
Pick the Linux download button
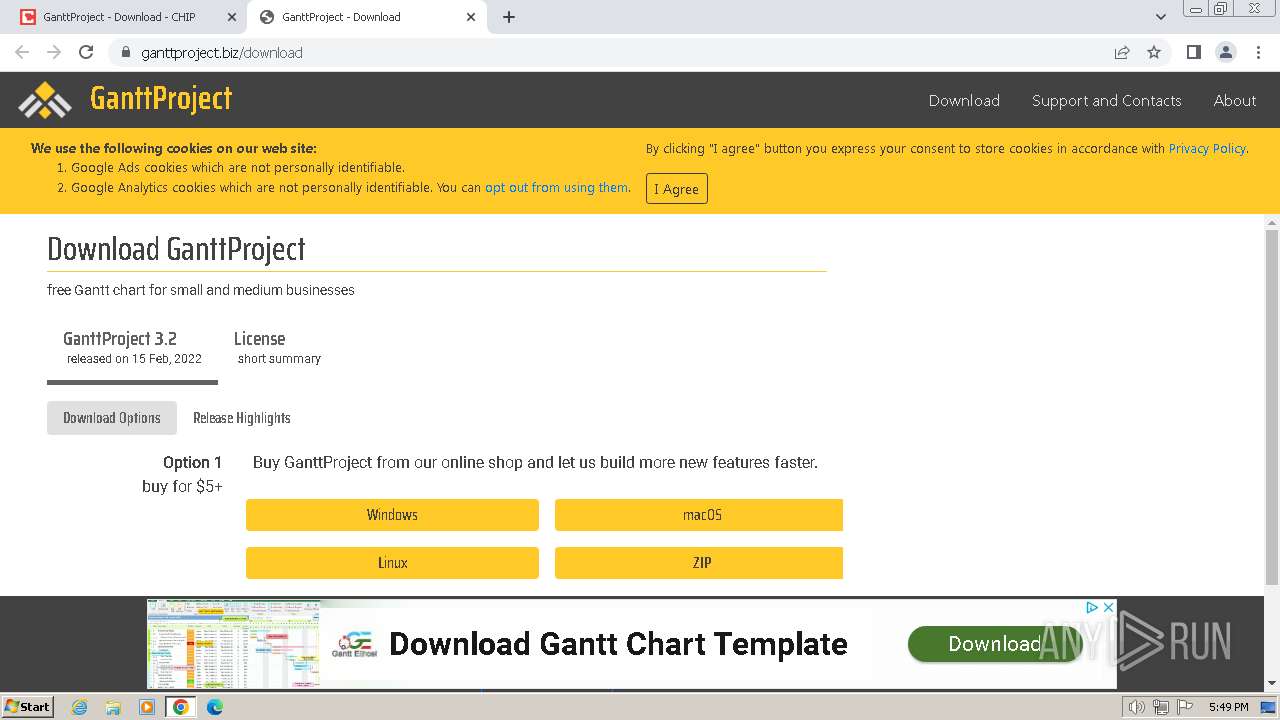click(x=392, y=563)
